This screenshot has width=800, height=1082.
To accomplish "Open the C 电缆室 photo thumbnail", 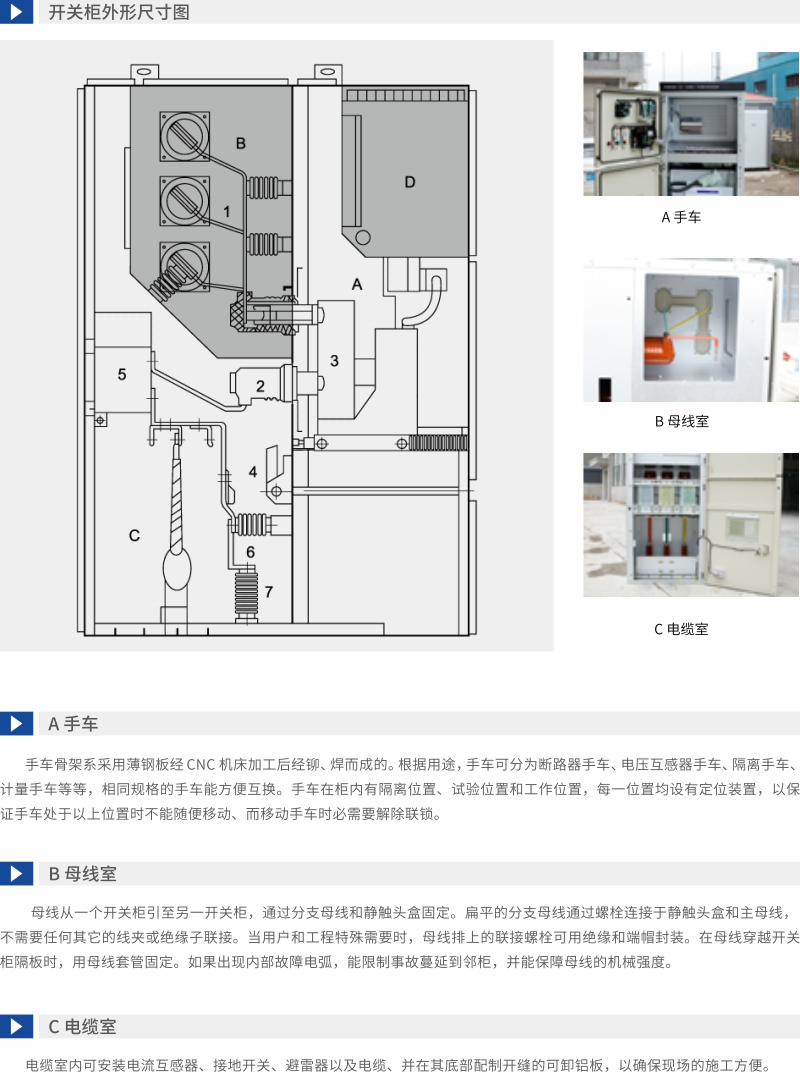I will point(691,524).
